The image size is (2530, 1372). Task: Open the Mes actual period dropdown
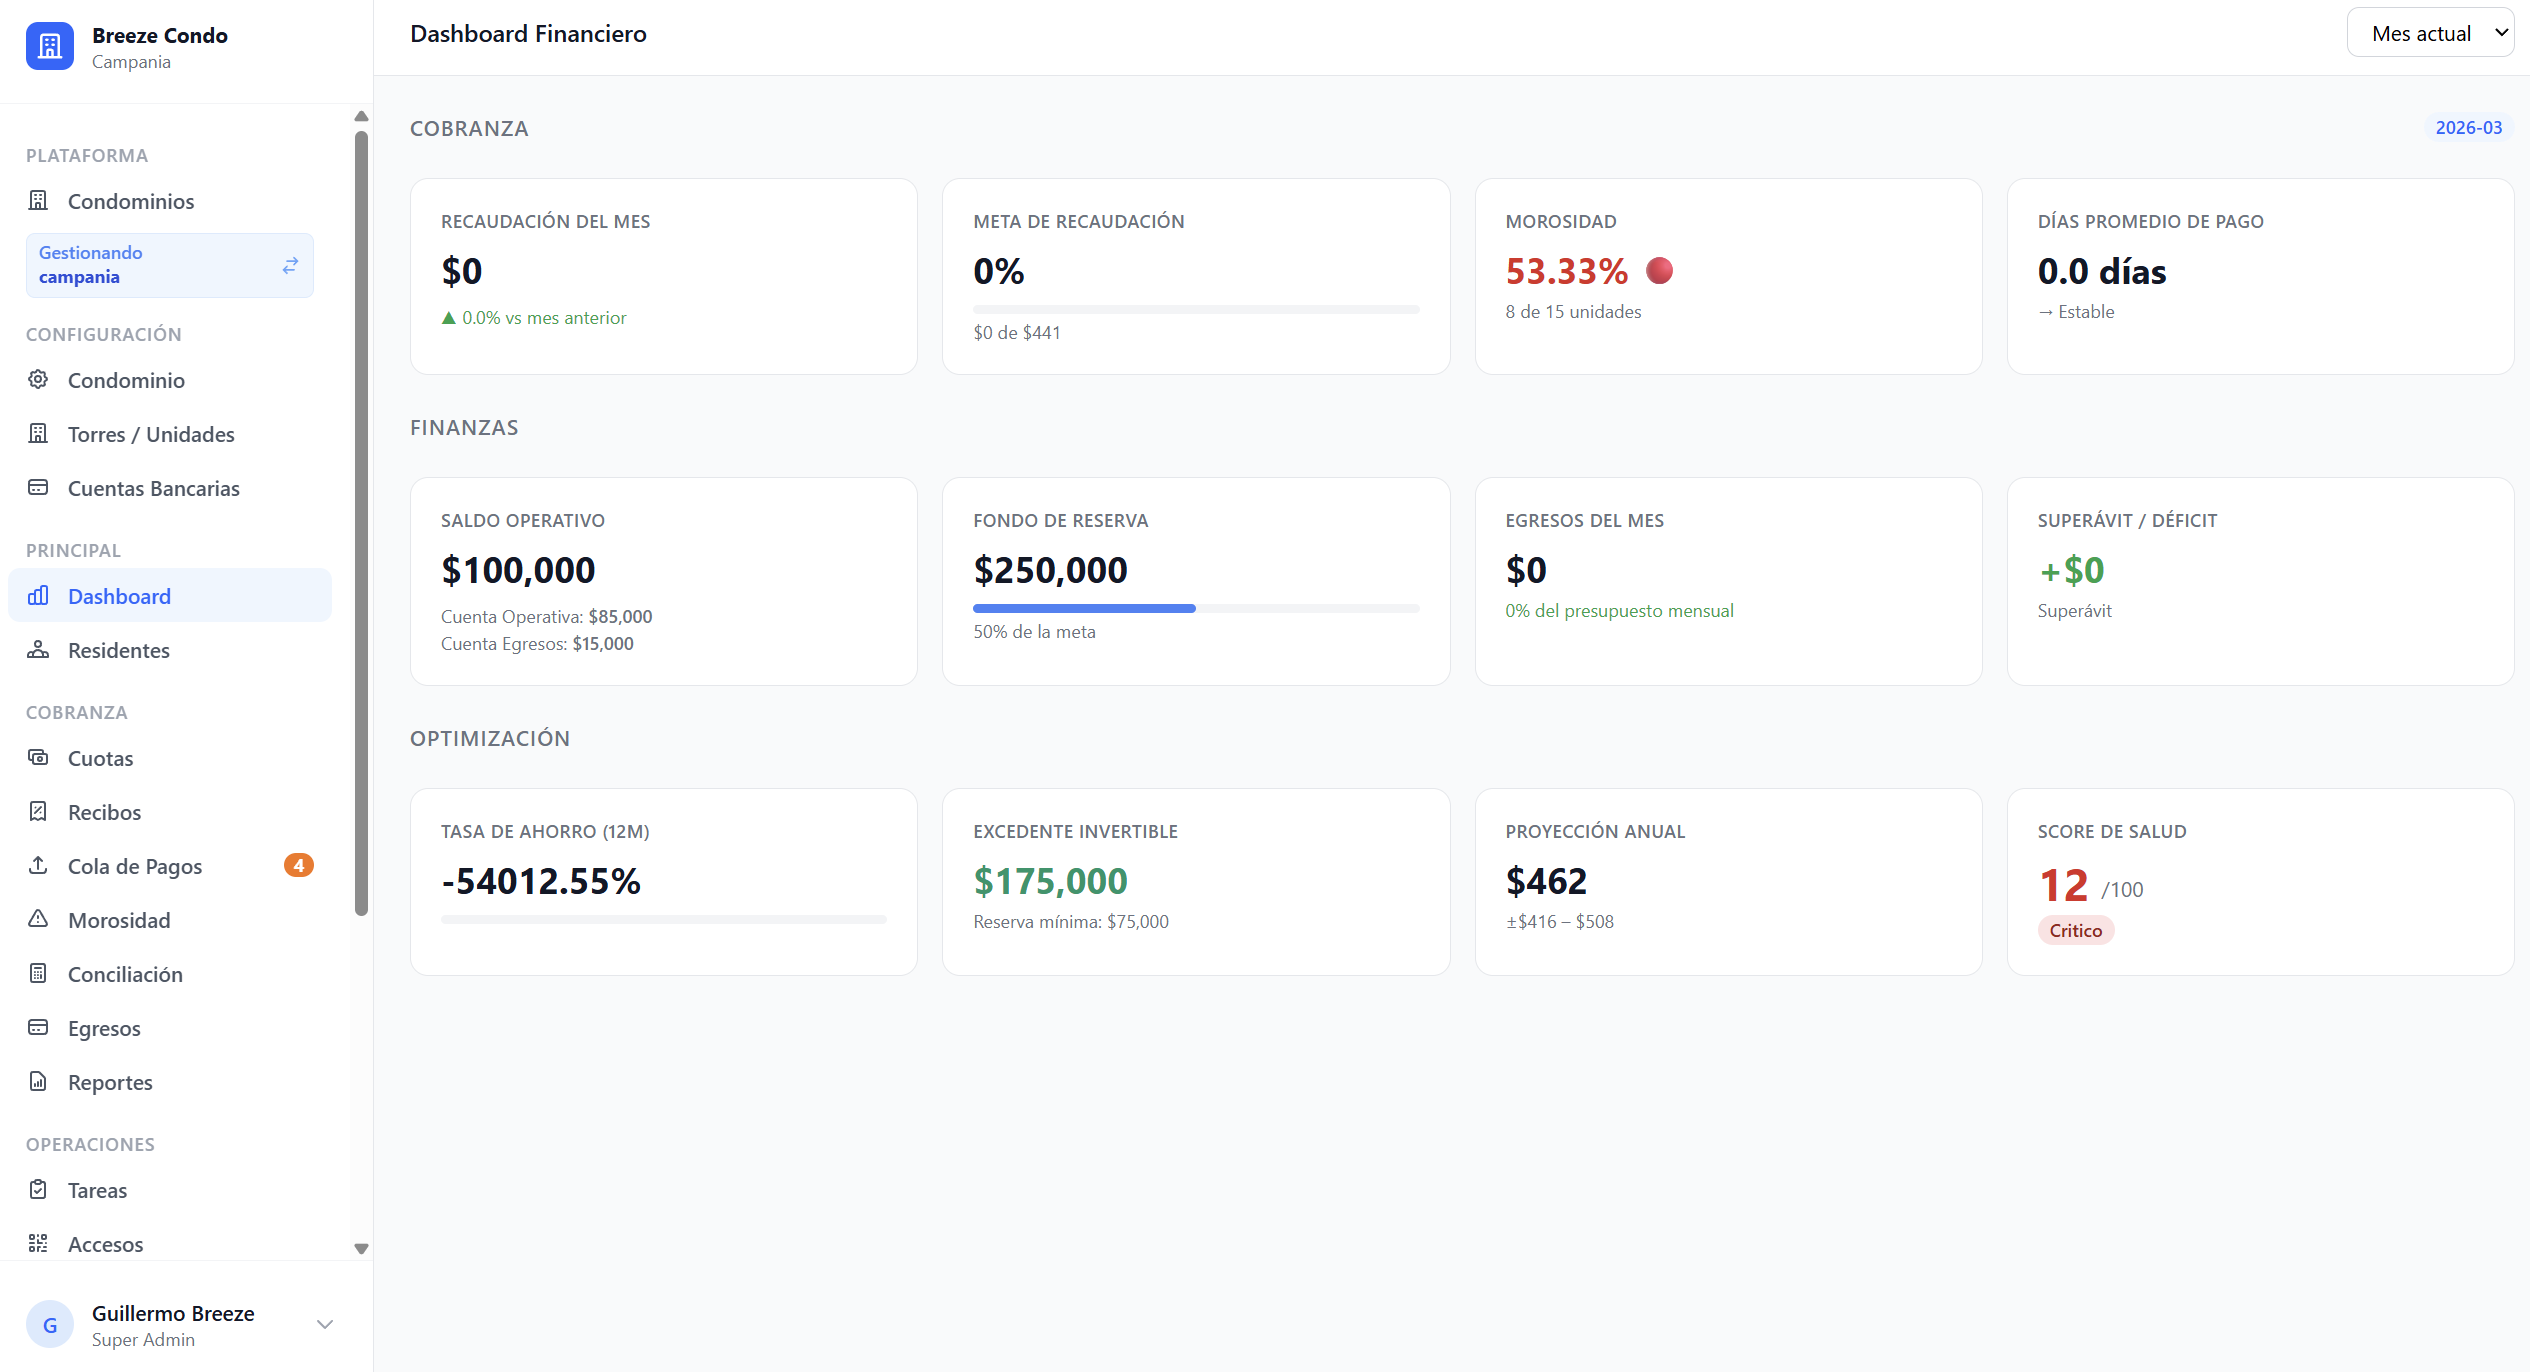tap(2430, 33)
